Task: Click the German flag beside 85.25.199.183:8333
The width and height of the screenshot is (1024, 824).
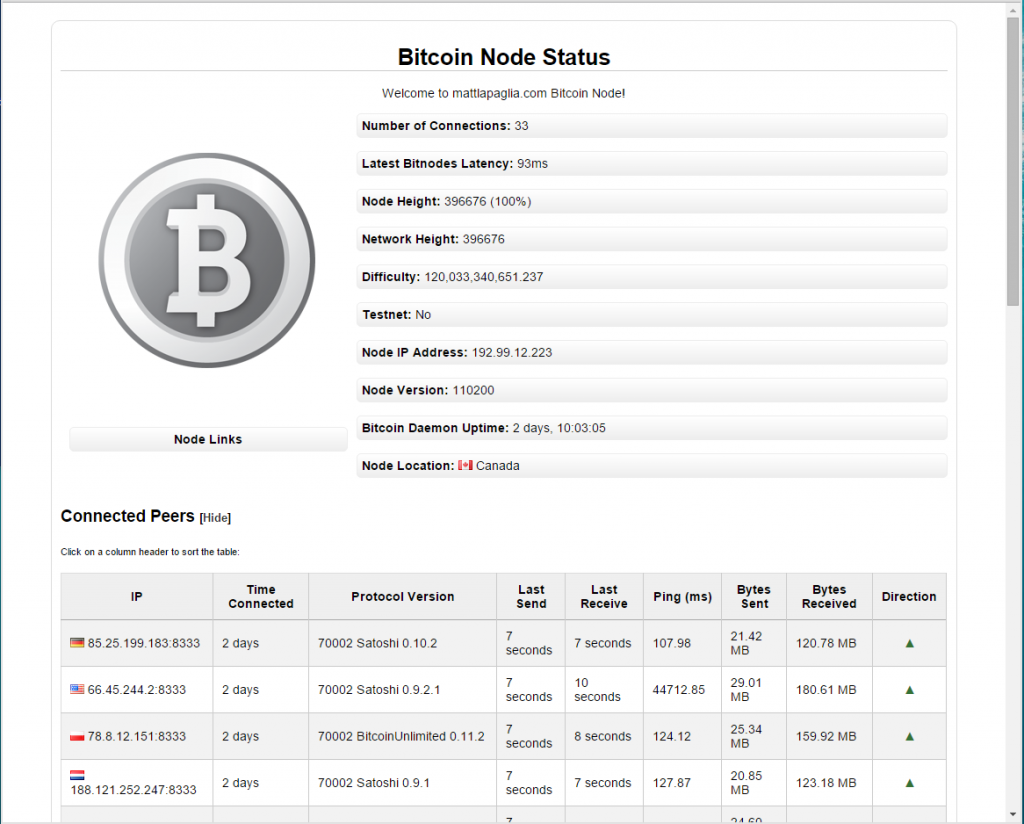Action: 77,642
